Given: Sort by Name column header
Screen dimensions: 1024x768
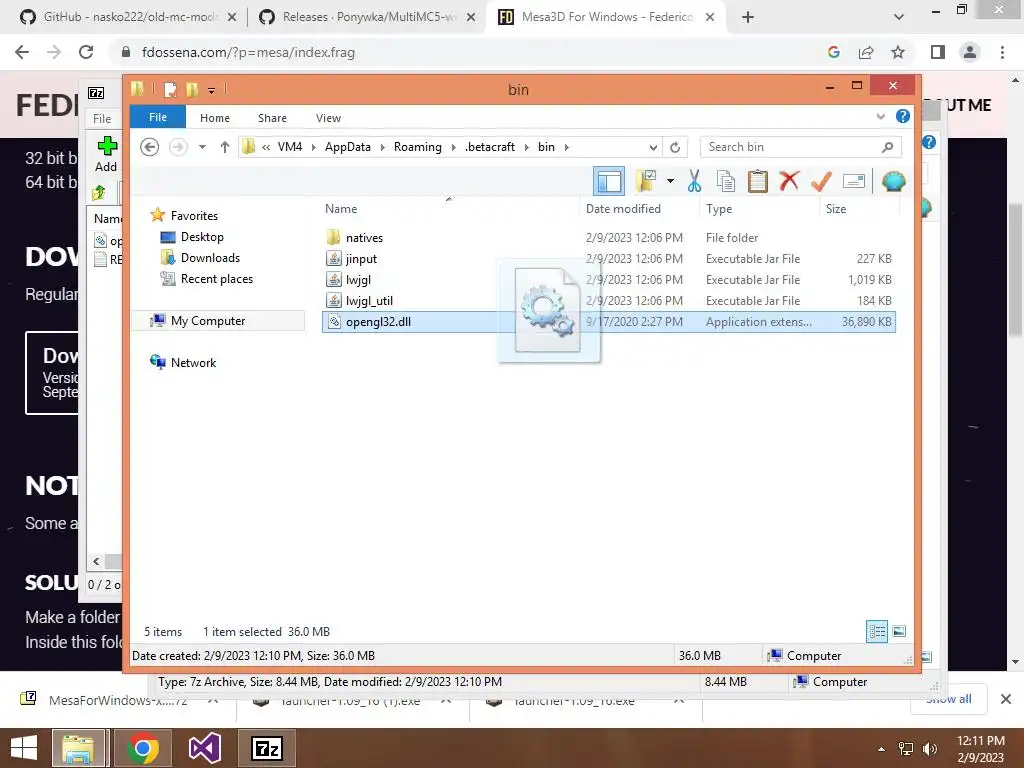Looking at the screenshot, I should (x=341, y=209).
